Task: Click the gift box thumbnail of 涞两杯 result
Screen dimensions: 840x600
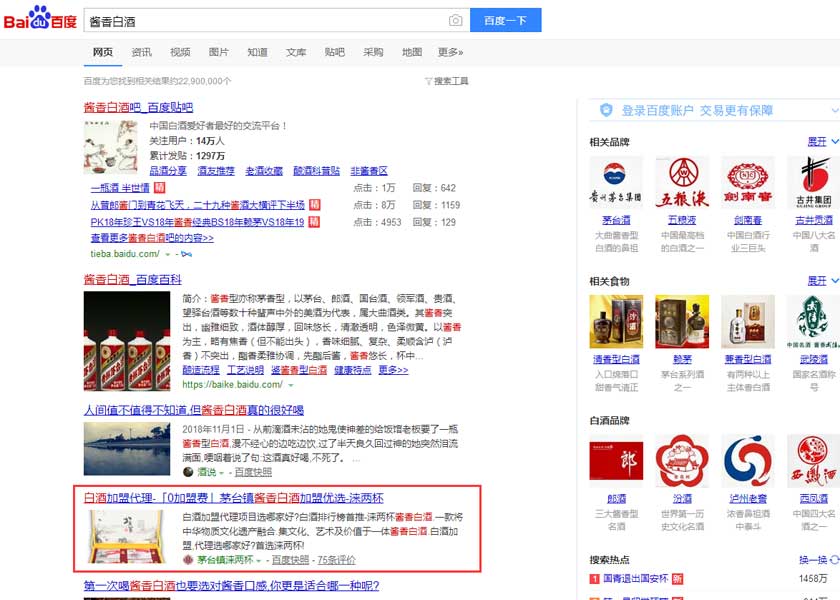Action: [127, 537]
